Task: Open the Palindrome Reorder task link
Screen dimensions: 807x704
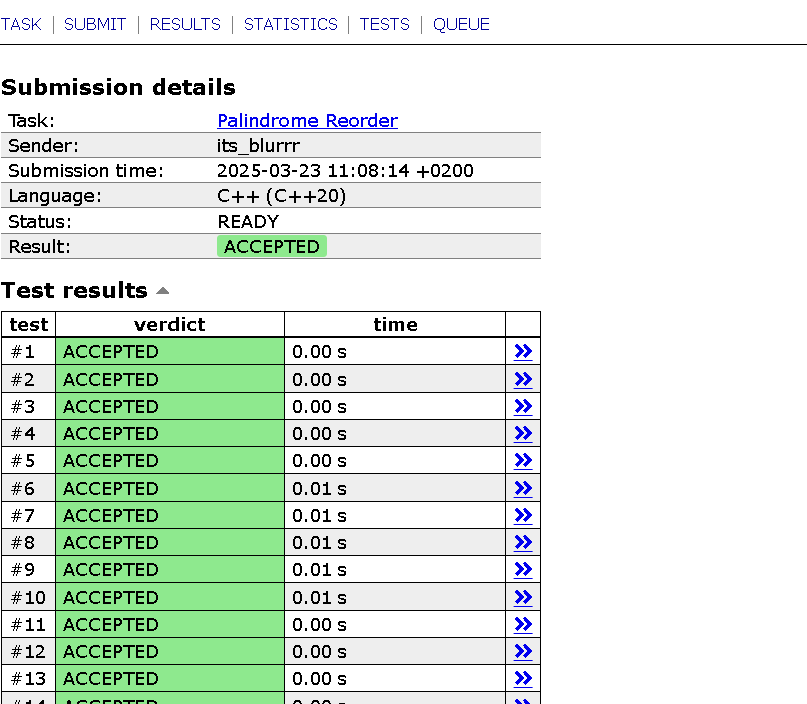Action: 307,120
